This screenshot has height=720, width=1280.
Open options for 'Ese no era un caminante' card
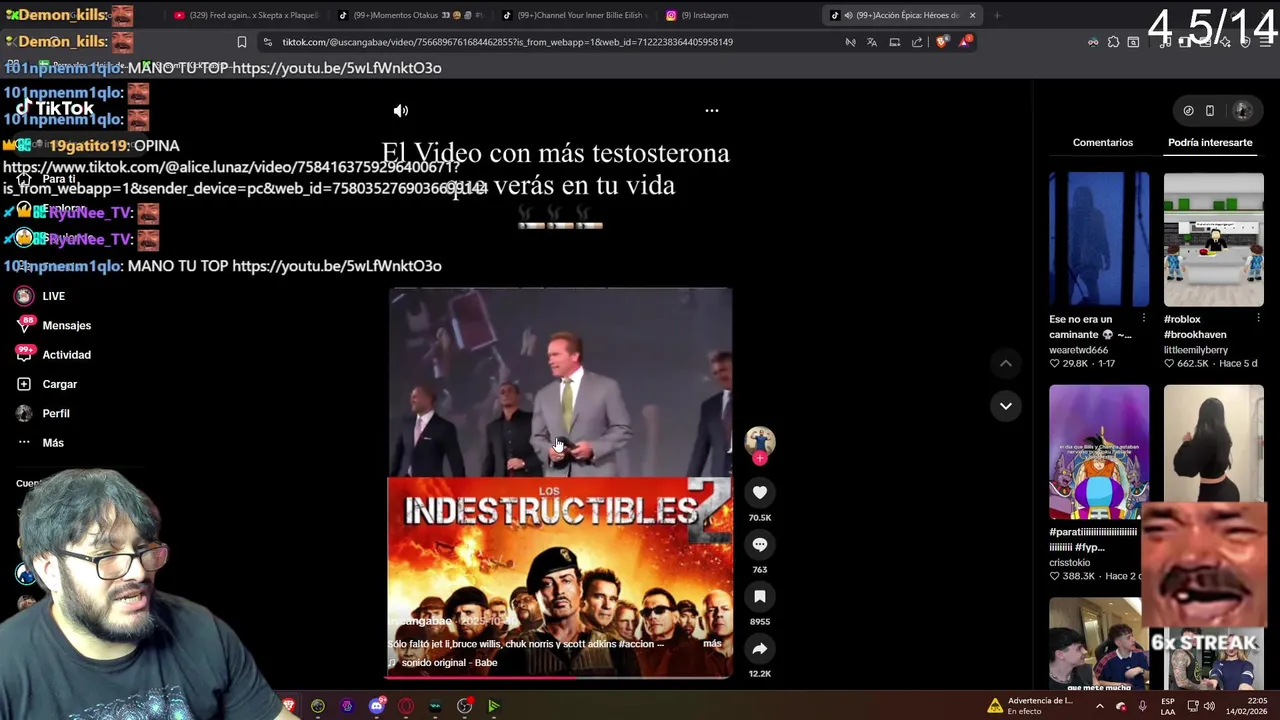[1144, 319]
